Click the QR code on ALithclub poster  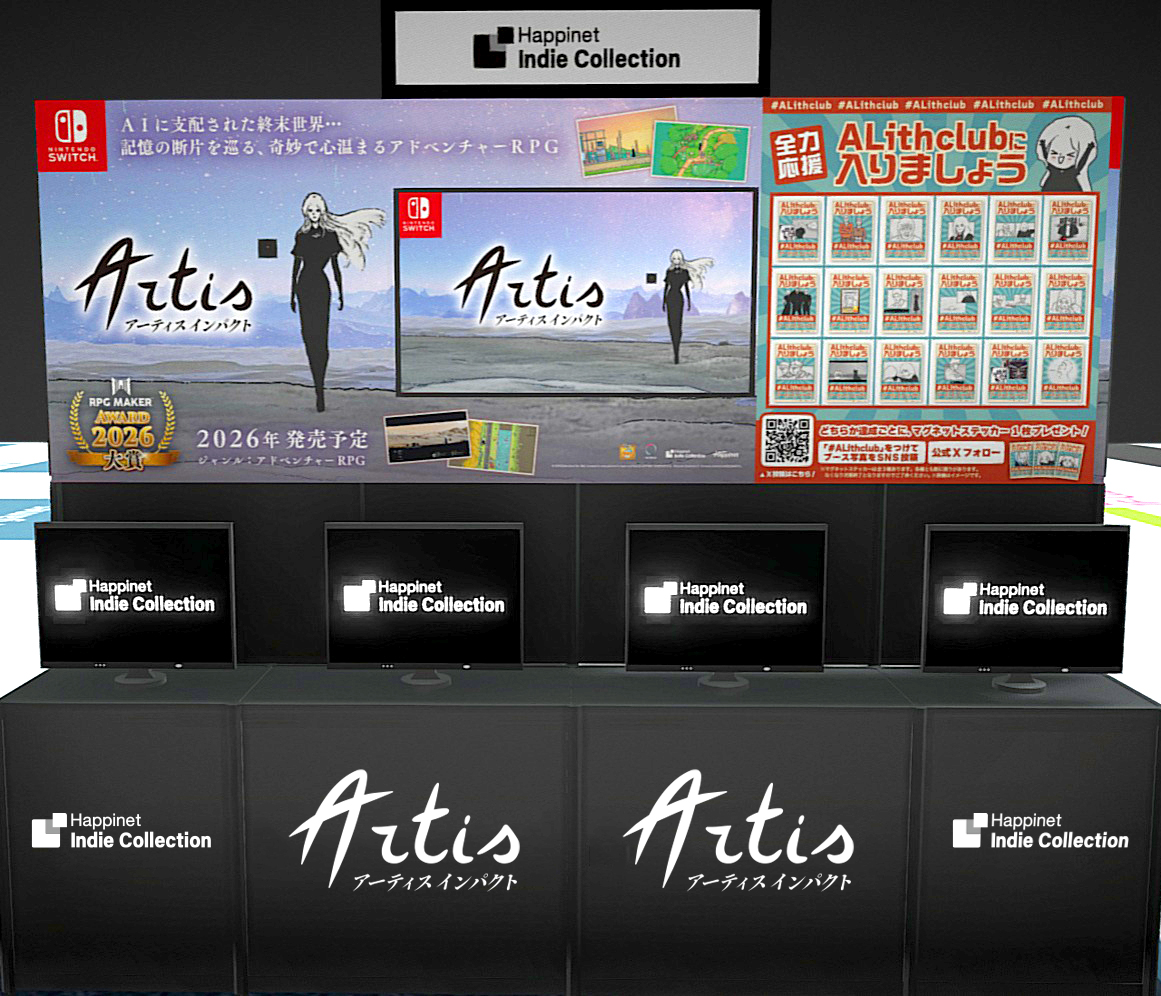click(787, 440)
